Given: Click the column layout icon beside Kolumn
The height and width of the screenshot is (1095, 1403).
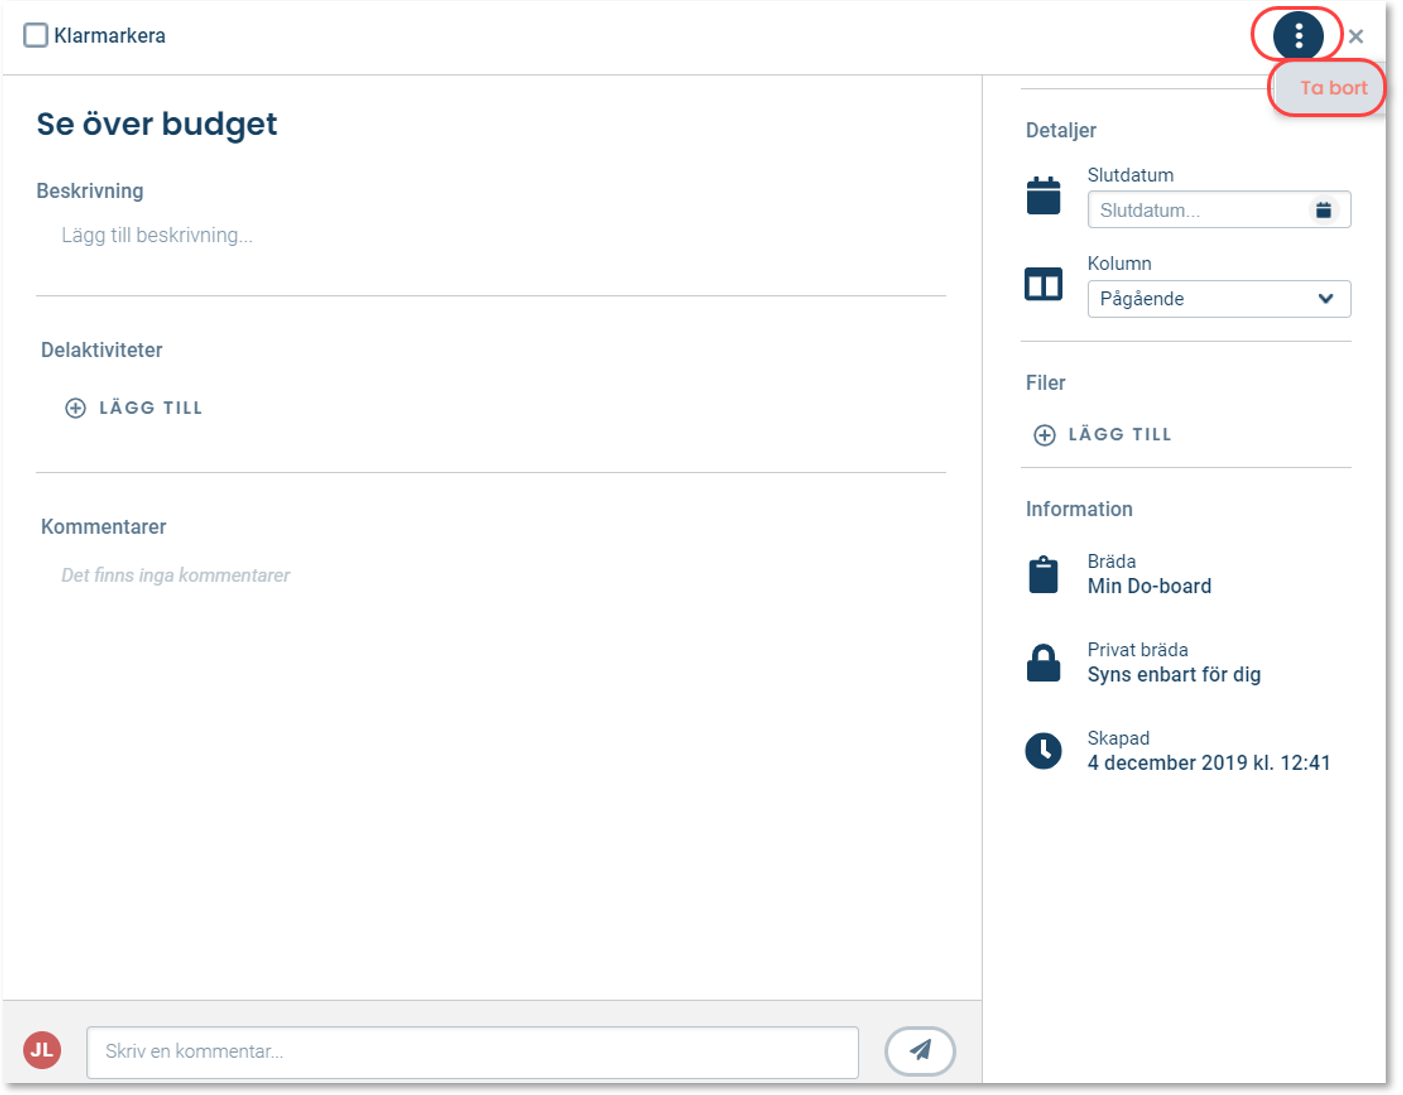Looking at the screenshot, I should (1043, 285).
